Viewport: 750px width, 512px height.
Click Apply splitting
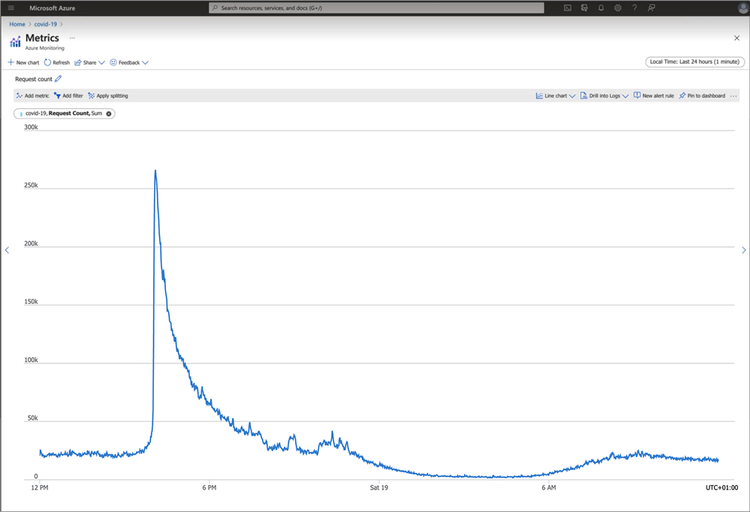click(108, 96)
